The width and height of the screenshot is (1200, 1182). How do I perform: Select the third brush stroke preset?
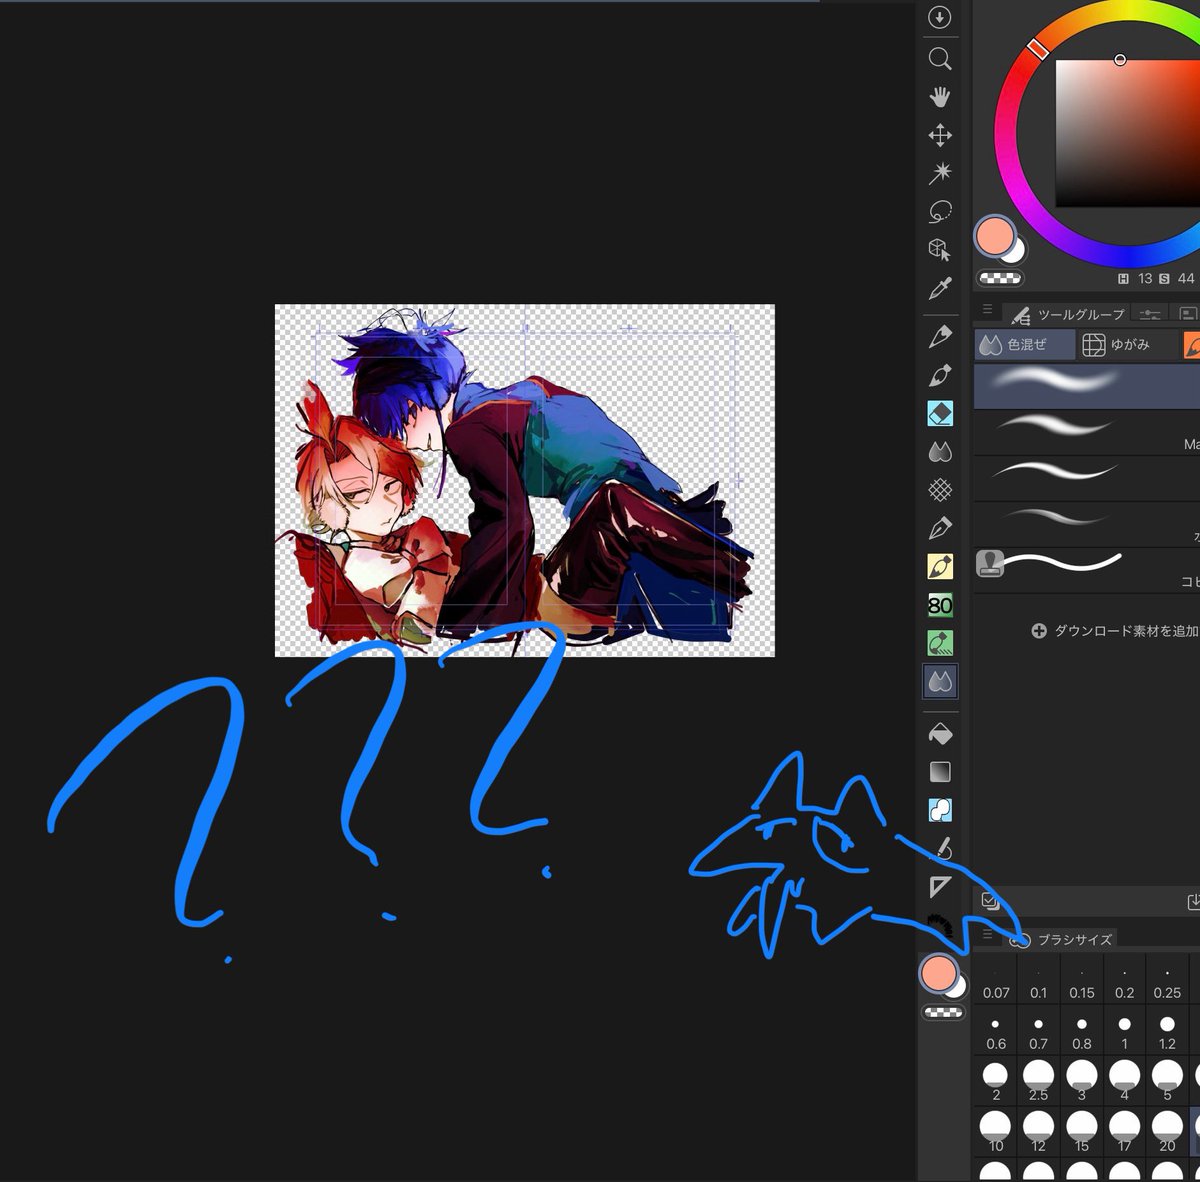click(1087, 478)
